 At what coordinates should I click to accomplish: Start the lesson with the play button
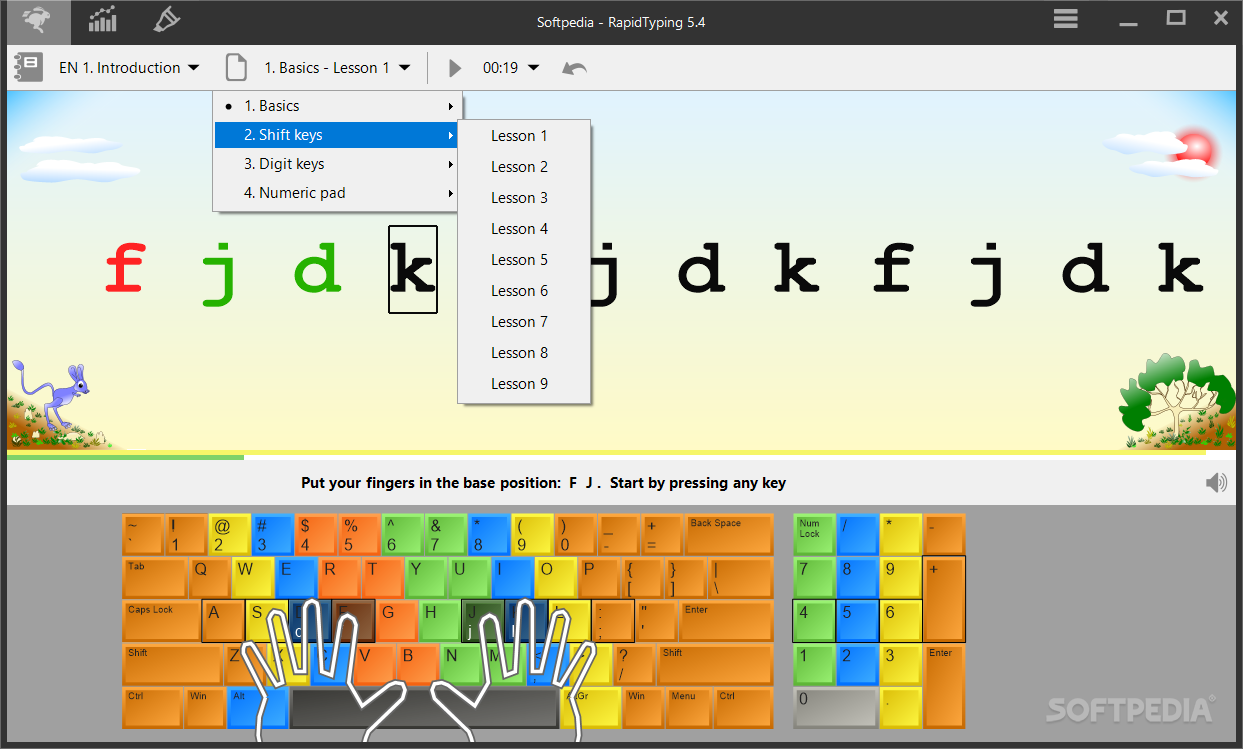tap(455, 68)
